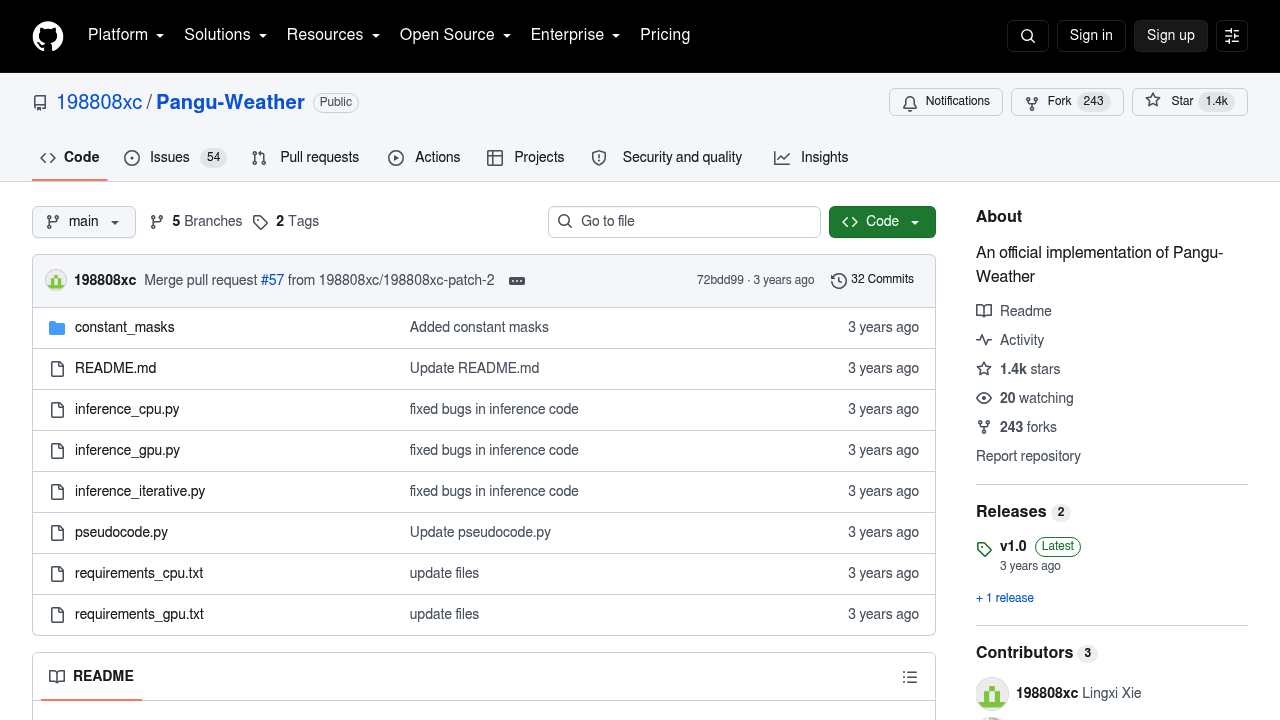The height and width of the screenshot is (720, 1280).
Task: Open the Pricing link in header
Action: click(x=665, y=35)
